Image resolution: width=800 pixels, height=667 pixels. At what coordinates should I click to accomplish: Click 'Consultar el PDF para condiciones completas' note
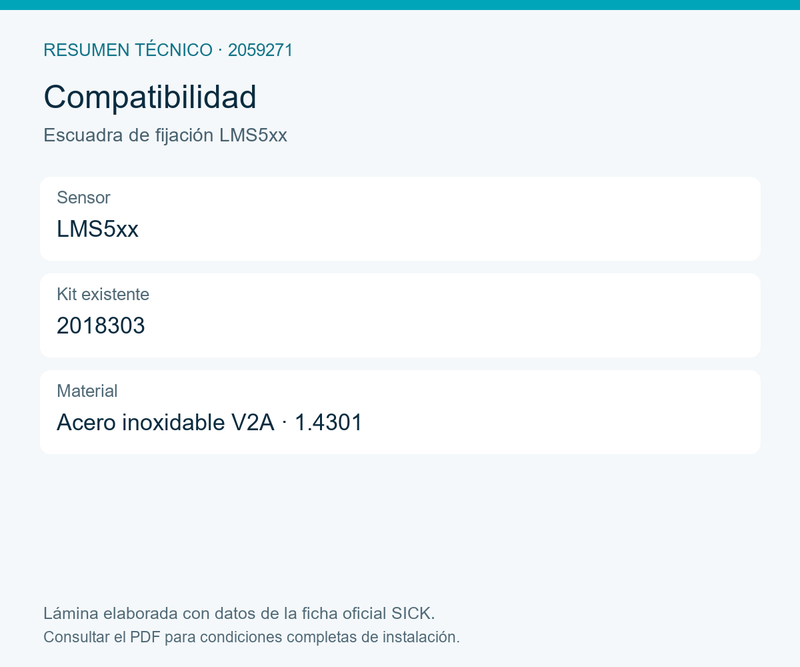[x=202, y=637]
